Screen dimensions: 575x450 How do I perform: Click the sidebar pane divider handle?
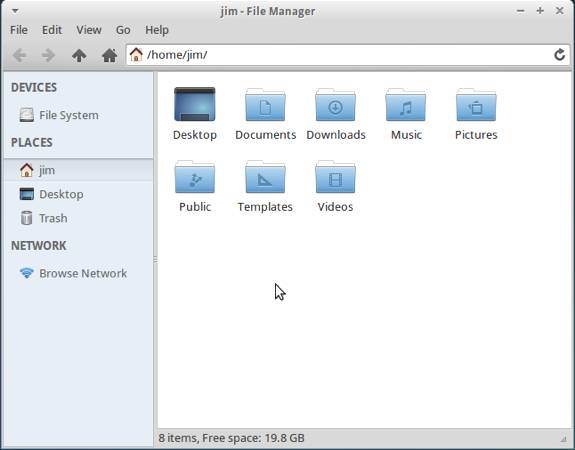155,260
